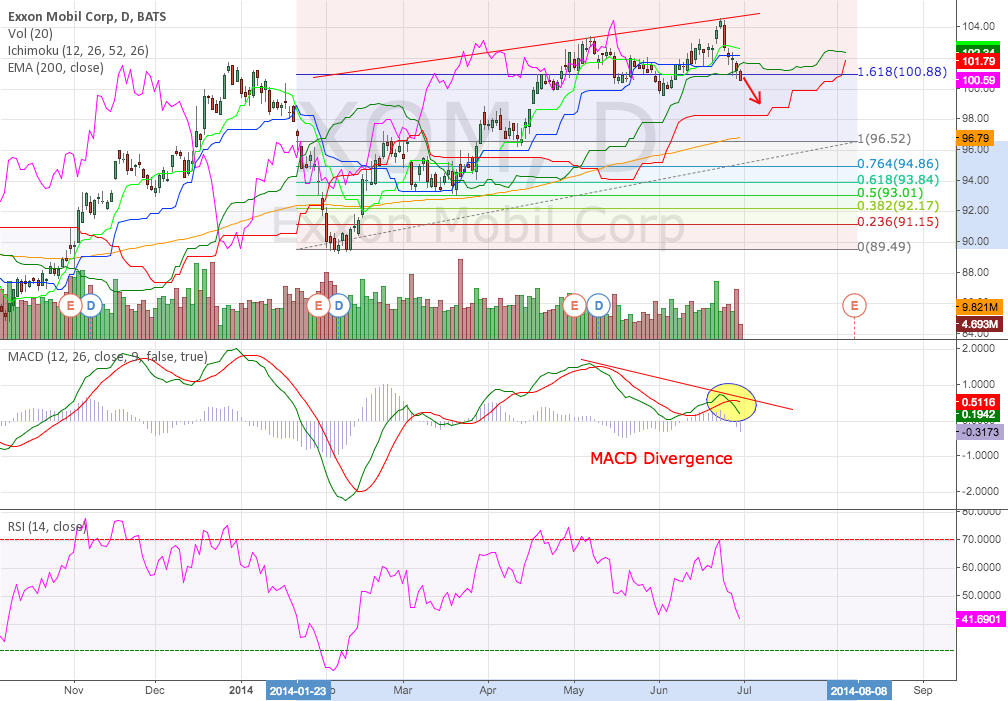Screen dimensions: 1008x701
Task: Click Nov on the time axis
Action: click(74, 691)
